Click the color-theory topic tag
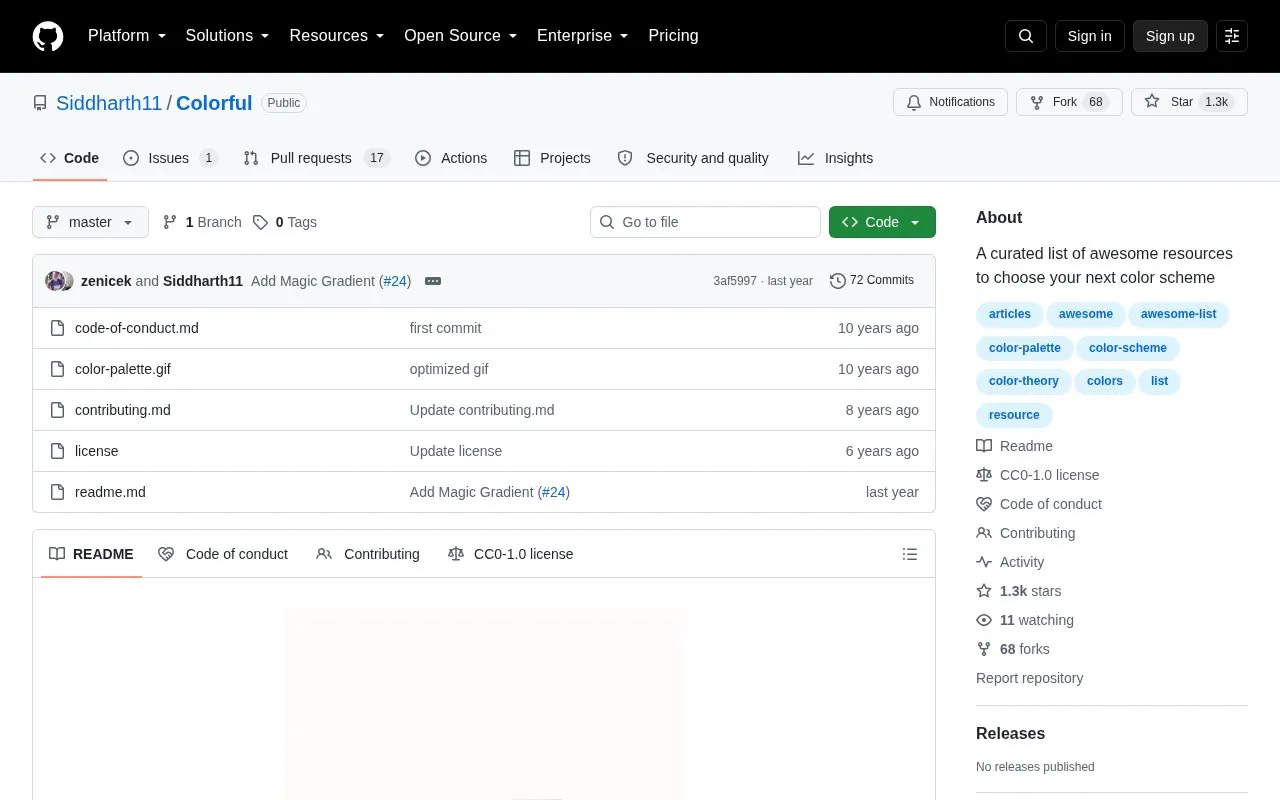The height and width of the screenshot is (800, 1280). point(1024,381)
